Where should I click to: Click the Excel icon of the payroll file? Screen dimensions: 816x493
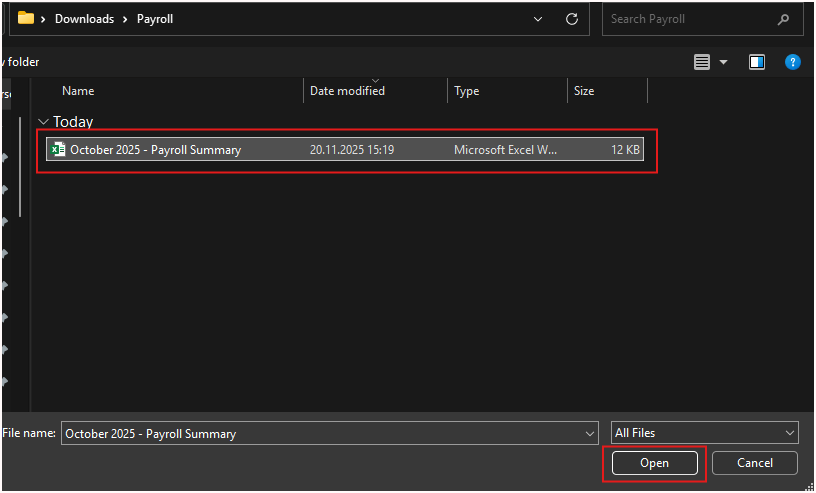(58, 150)
